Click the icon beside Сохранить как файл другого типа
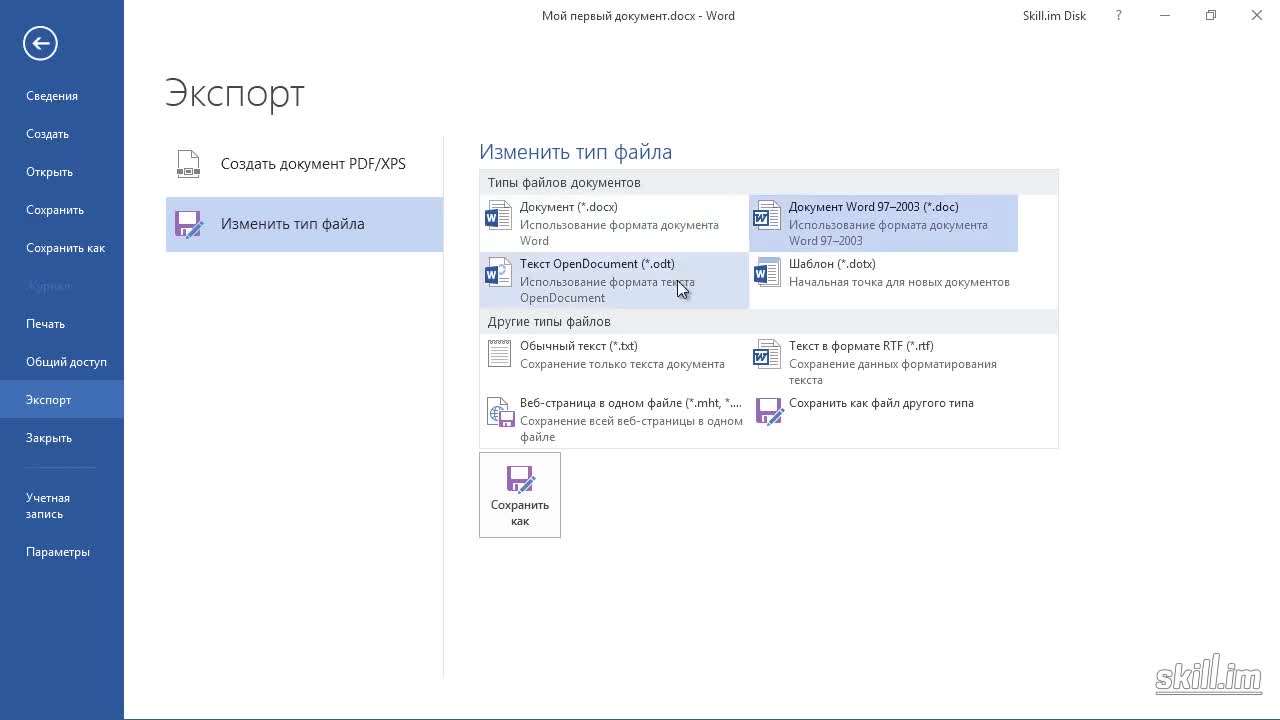Screen dimensions: 1280x720 pyautogui.click(x=769, y=411)
